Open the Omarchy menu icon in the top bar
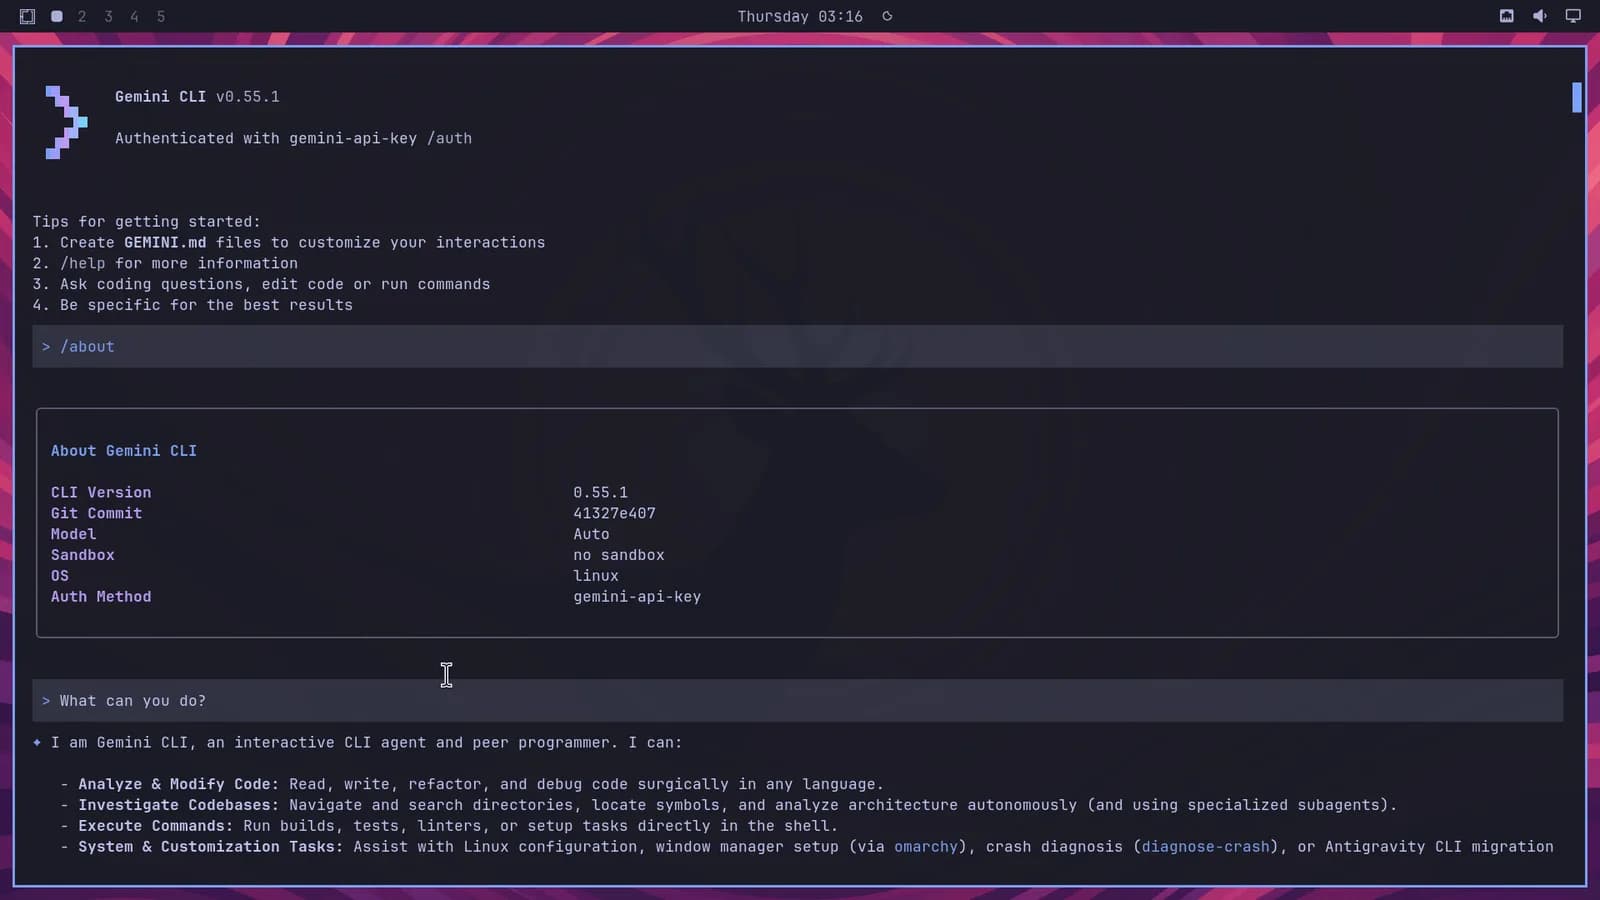 tap(27, 16)
